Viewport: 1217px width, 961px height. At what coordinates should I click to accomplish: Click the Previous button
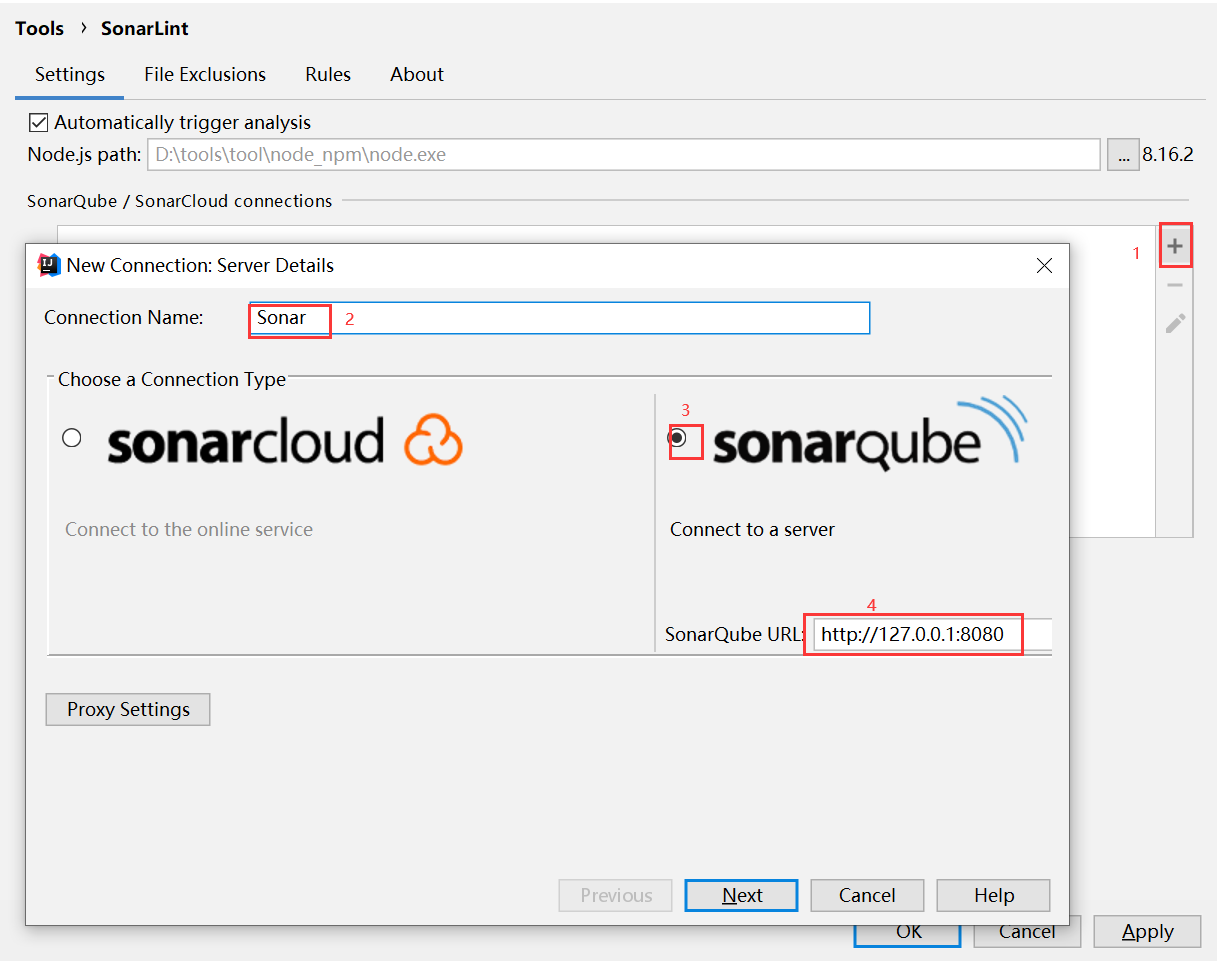tap(615, 896)
